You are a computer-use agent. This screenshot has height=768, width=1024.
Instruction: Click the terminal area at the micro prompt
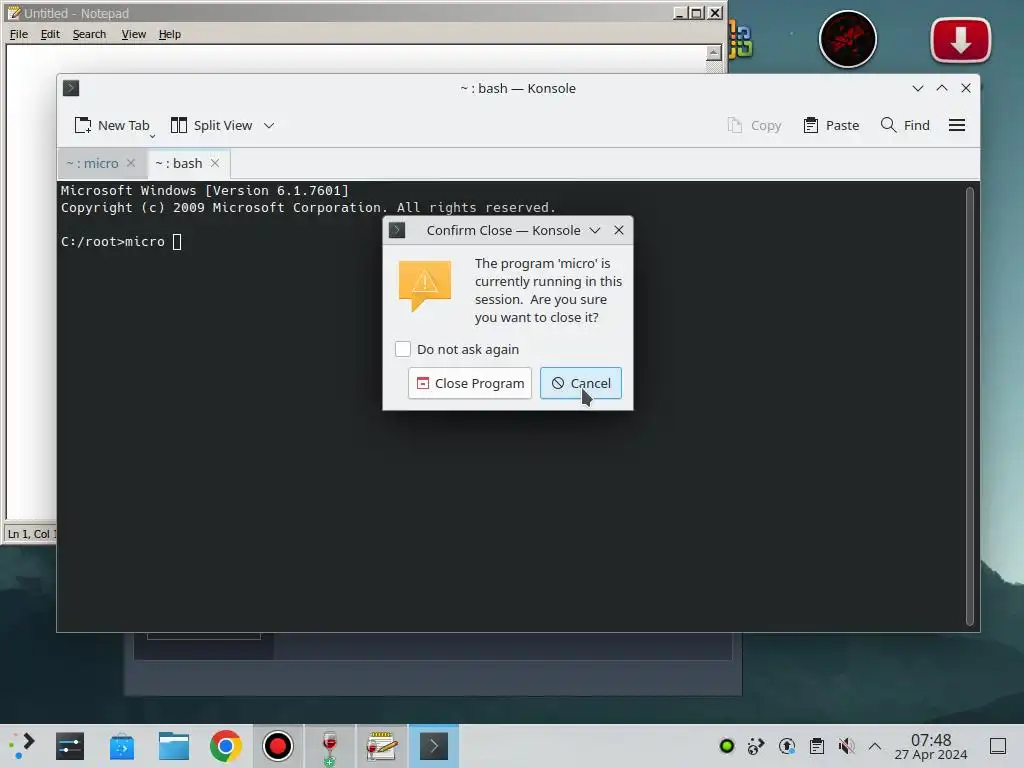point(176,242)
